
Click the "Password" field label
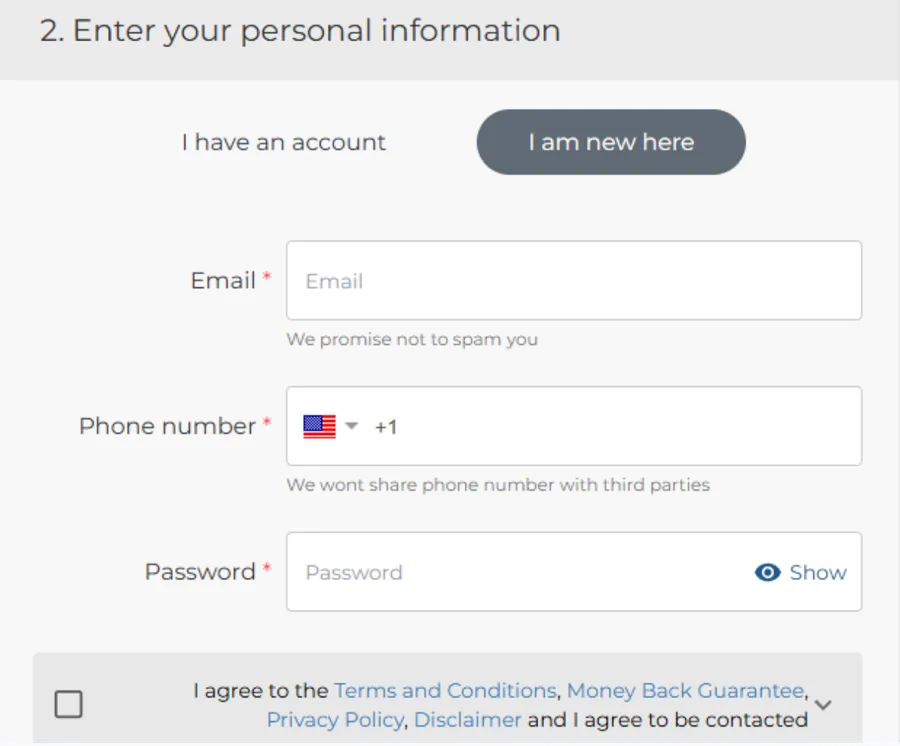coord(200,573)
